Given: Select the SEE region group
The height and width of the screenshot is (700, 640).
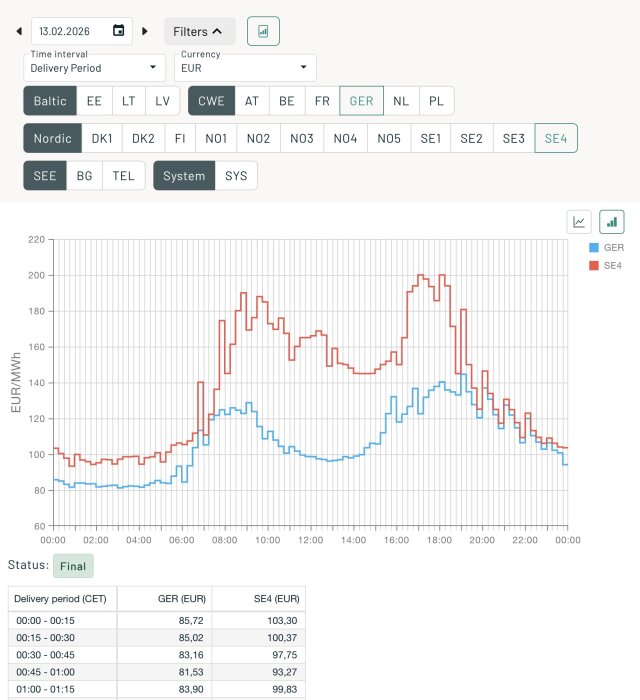Looking at the screenshot, I should pyautogui.click(x=45, y=176).
